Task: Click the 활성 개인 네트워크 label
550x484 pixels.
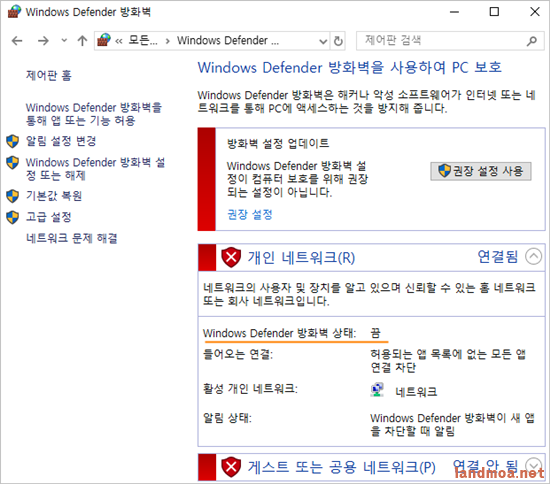Action: click(250, 389)
